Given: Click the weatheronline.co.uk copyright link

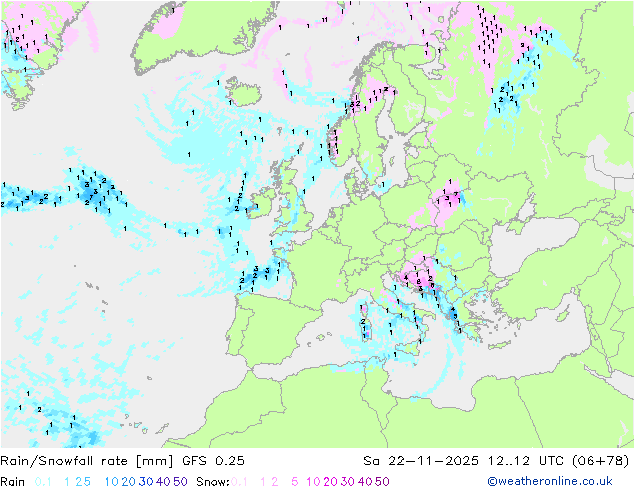Looking at the screenshot, I should pos(550,481).
